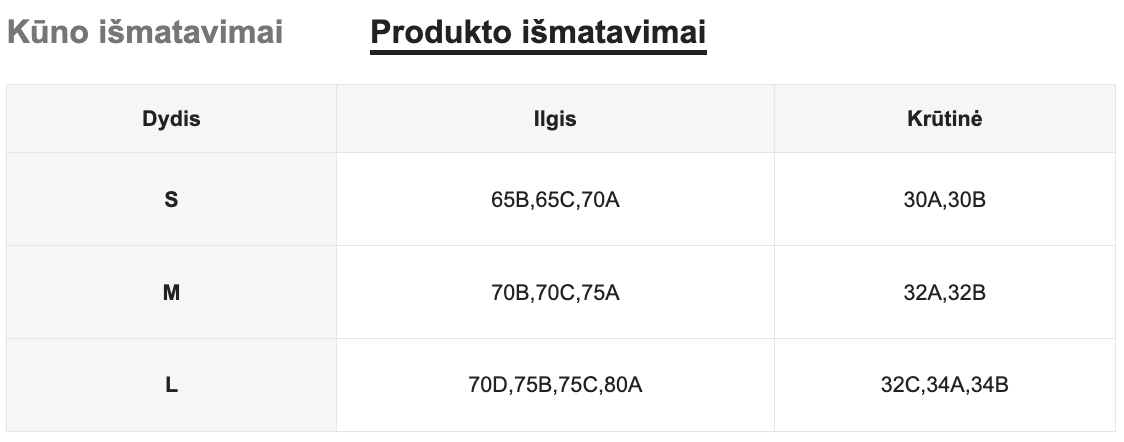The image size is (1124, 442).
Task: Click the Krūtinė column header
Action: (x=944, y=119)
